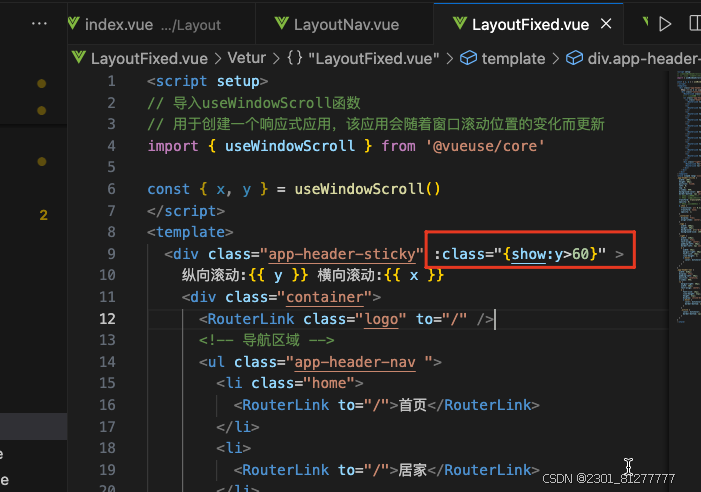701x492 pixels.
Task: Click the 导航区域 comment on line 13
Action: [x=266, y=341]
